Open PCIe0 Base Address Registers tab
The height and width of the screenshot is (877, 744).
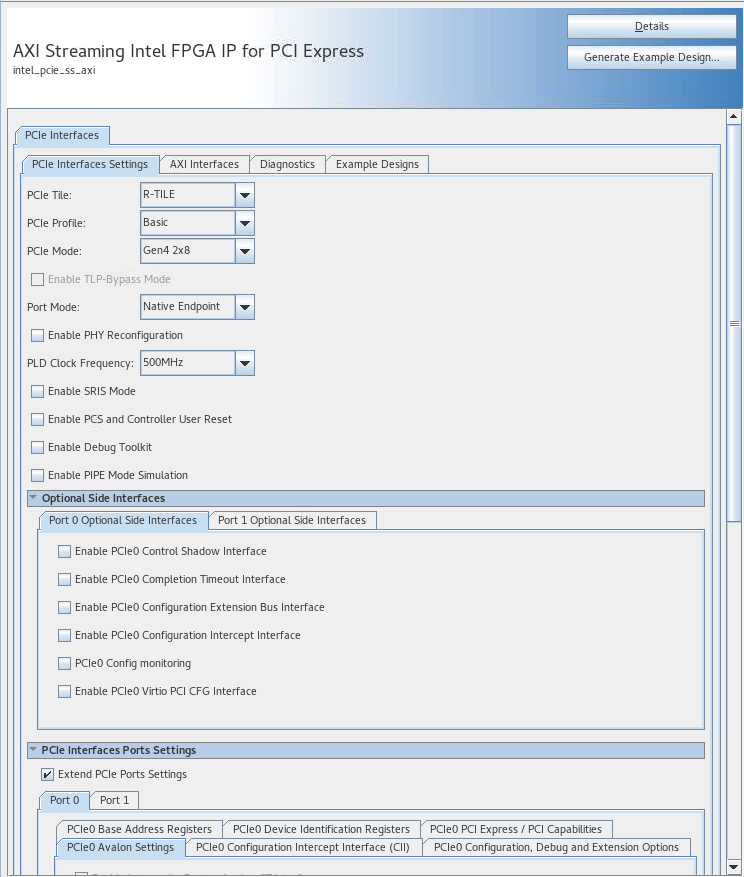point(139,829)
